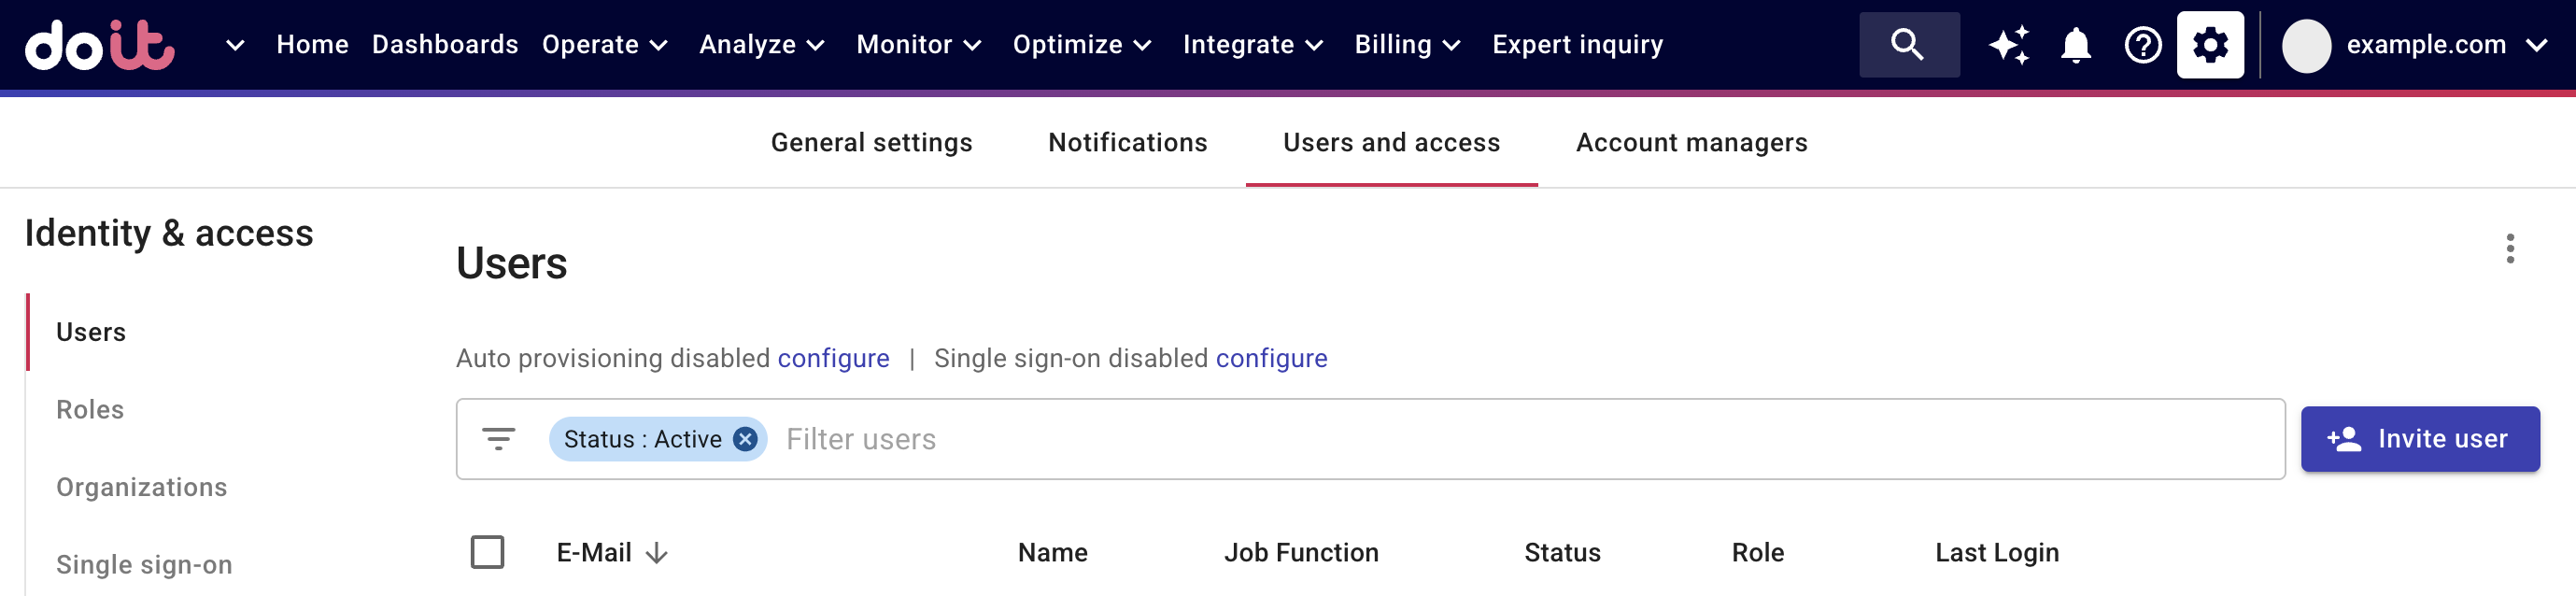The height and width of the screenshot is (596, 2576).
Task: Click the help question mark icon
Action: click(2143, 45)
